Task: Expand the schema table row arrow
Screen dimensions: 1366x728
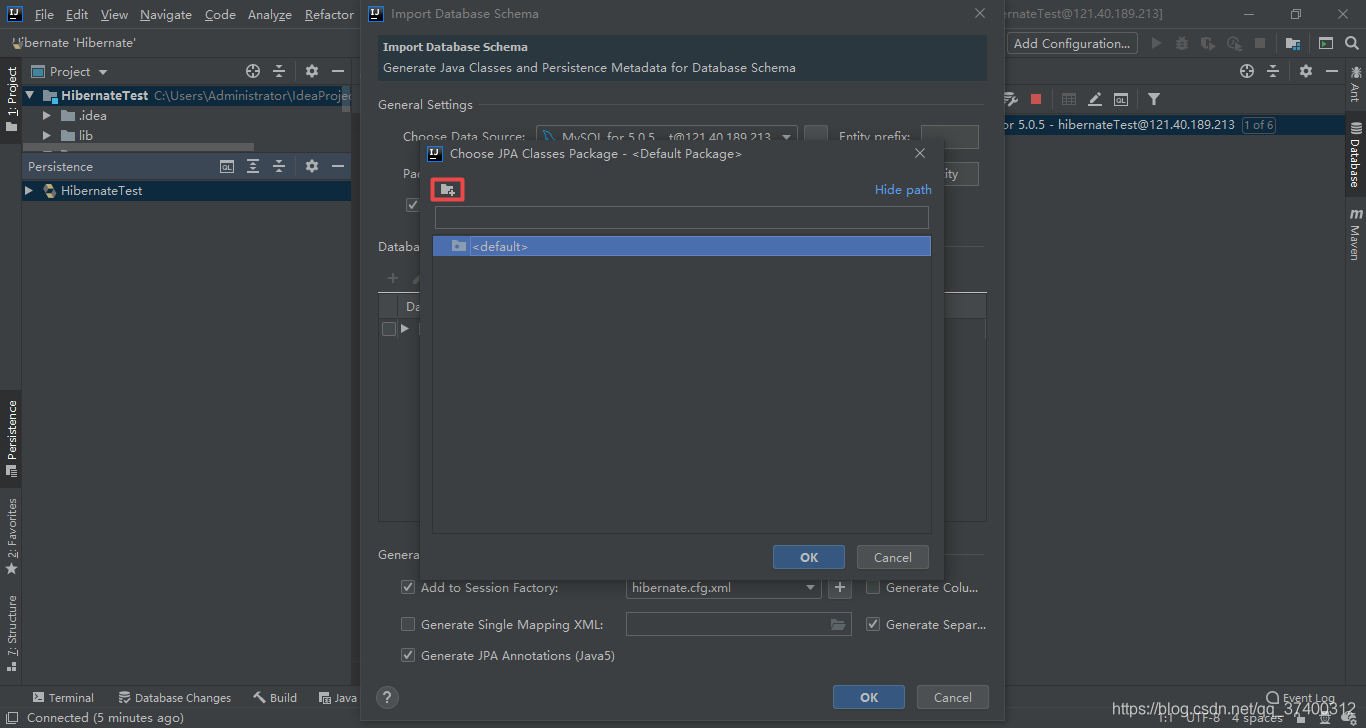Action: tap(405, 329)
